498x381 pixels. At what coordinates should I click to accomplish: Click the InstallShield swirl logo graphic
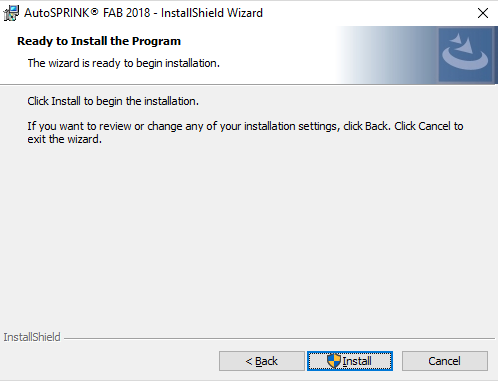465,55
